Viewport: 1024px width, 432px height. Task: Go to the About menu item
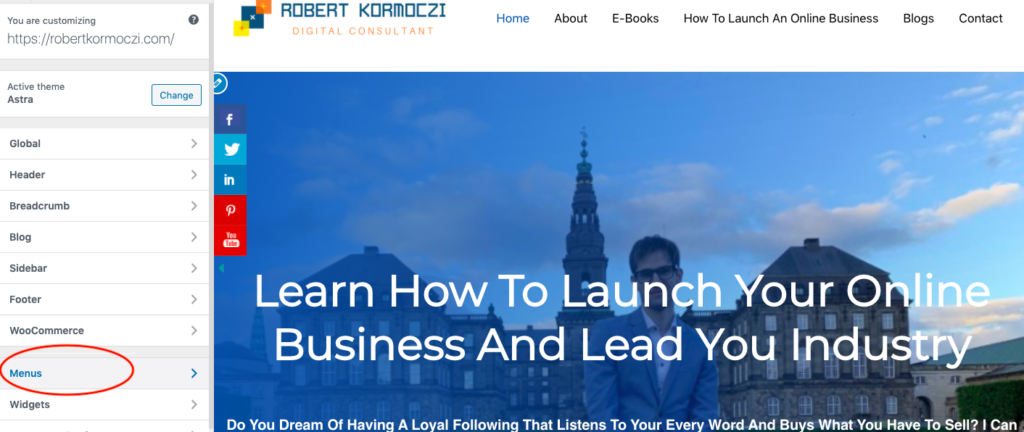[x=571, y=19]
